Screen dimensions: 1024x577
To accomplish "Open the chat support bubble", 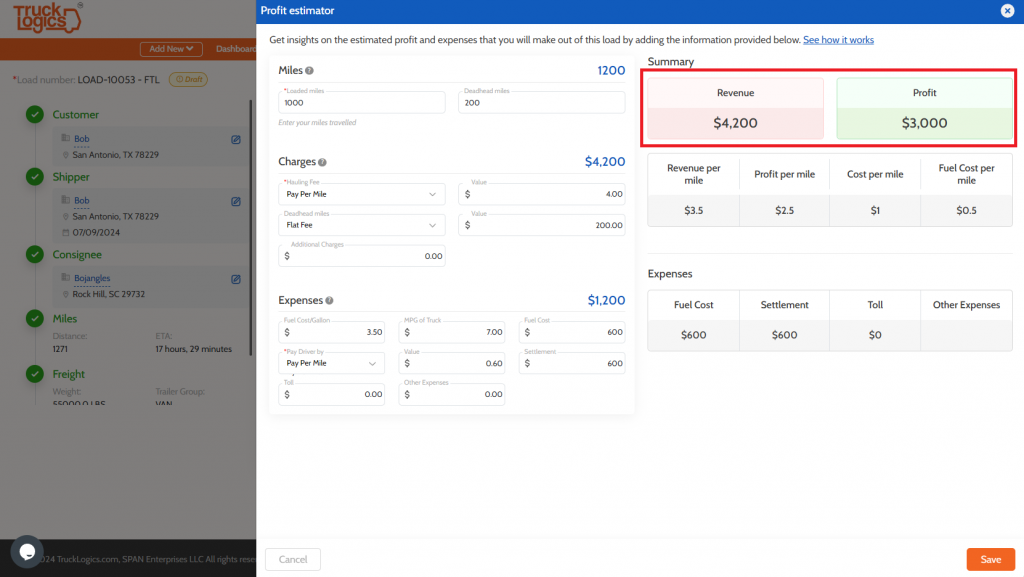I will tap(27, 552).
